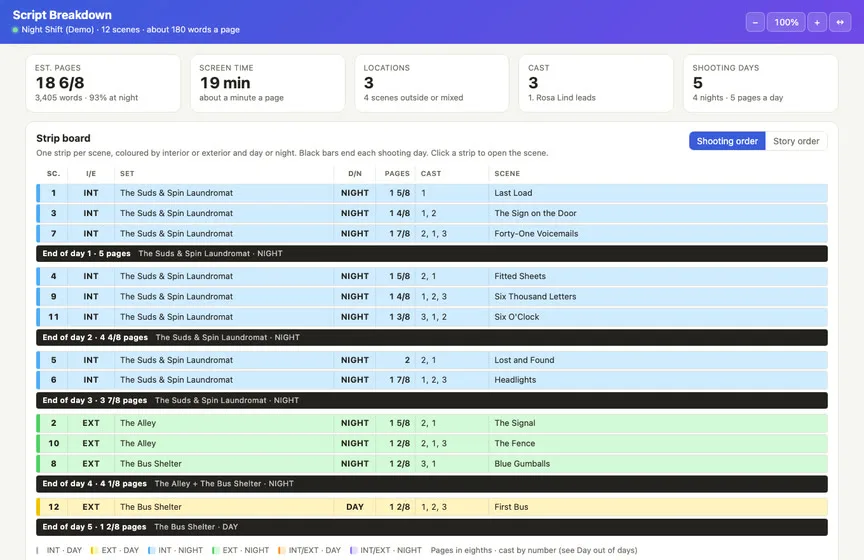Click the INT/EXT · NIGHT legend swatch
The width and height of the screenshot is (864, 560).
coord(352,550)
